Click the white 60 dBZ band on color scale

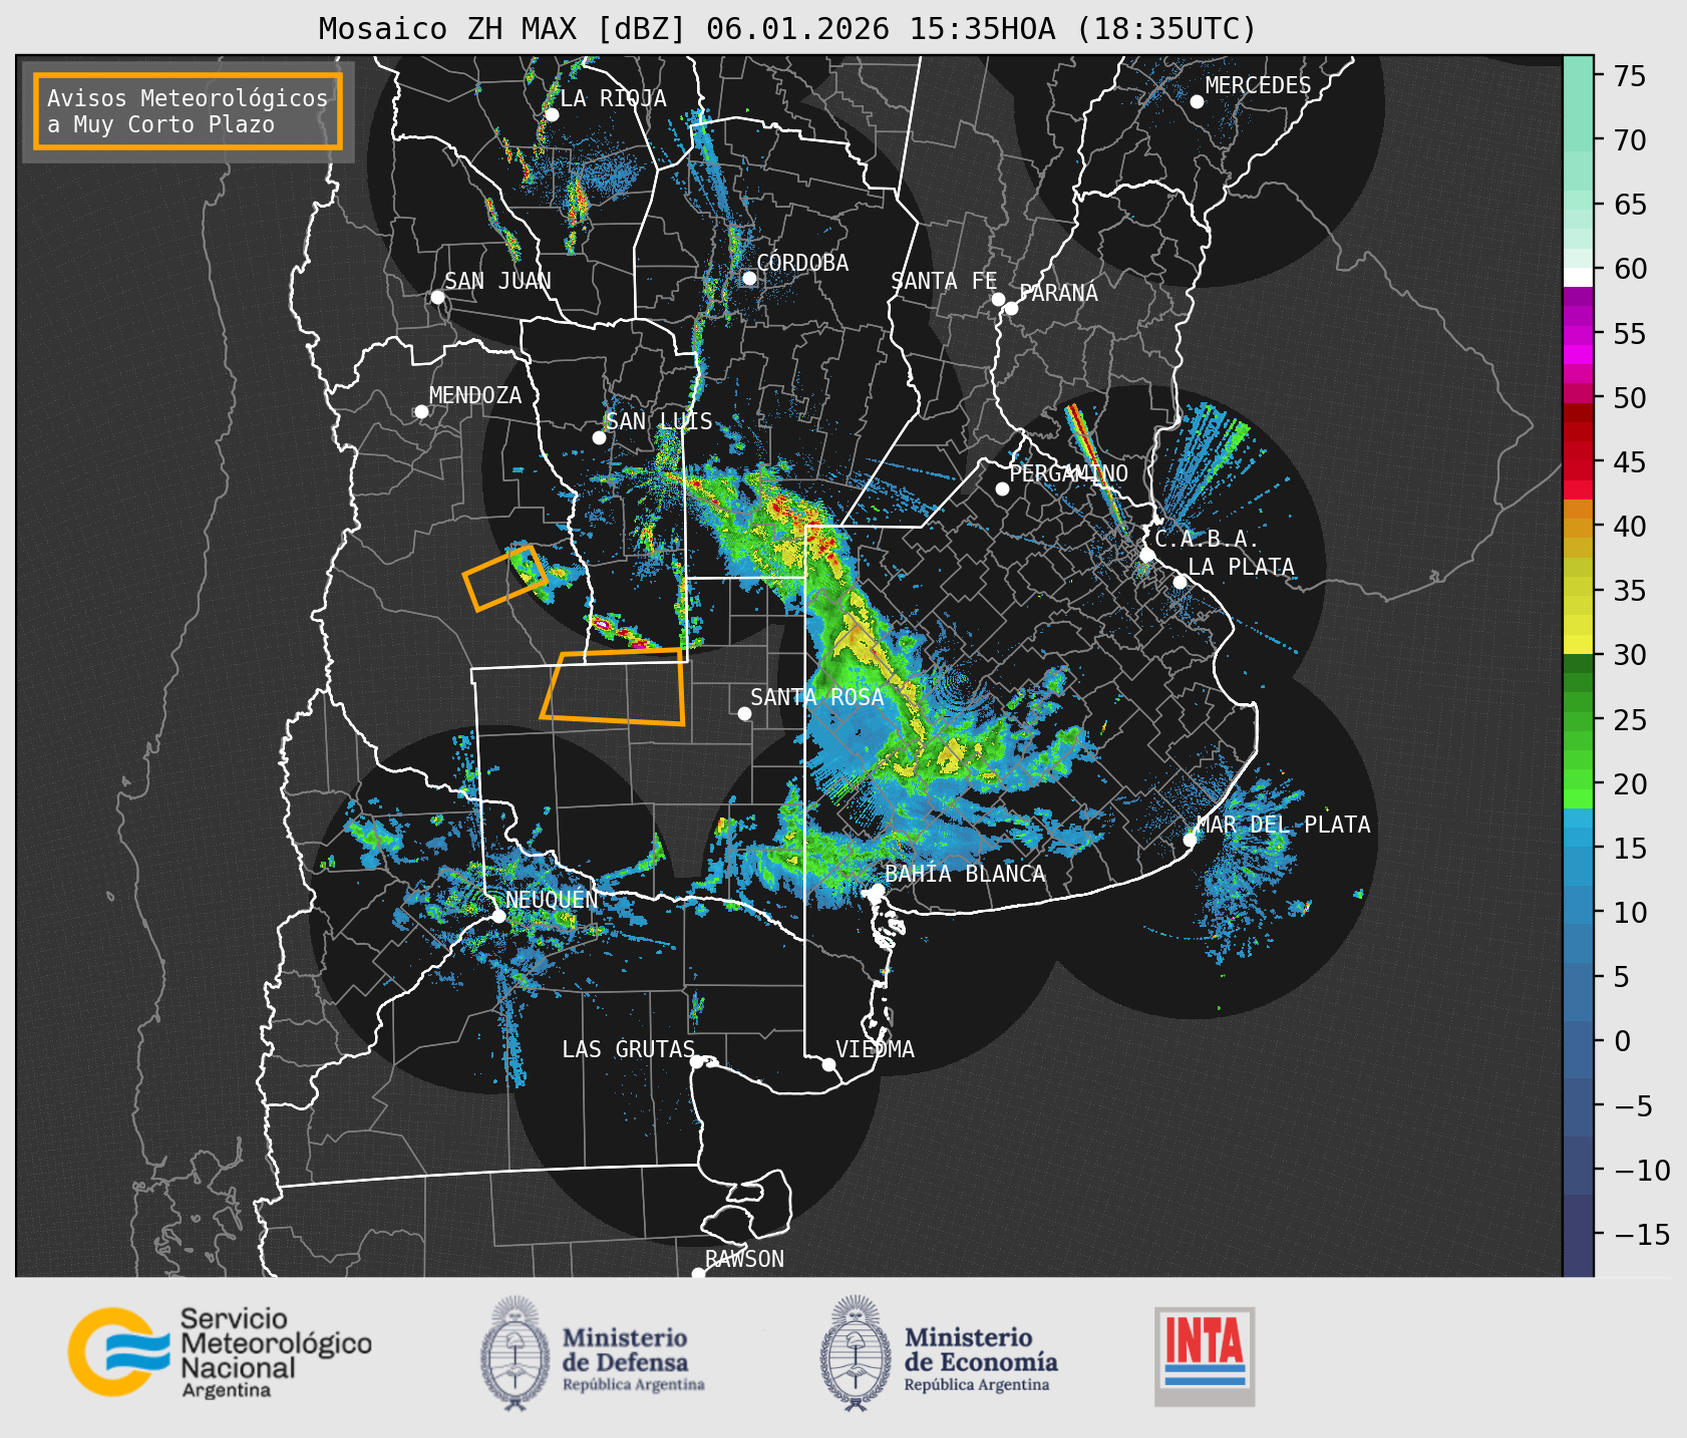[1578, 276]
